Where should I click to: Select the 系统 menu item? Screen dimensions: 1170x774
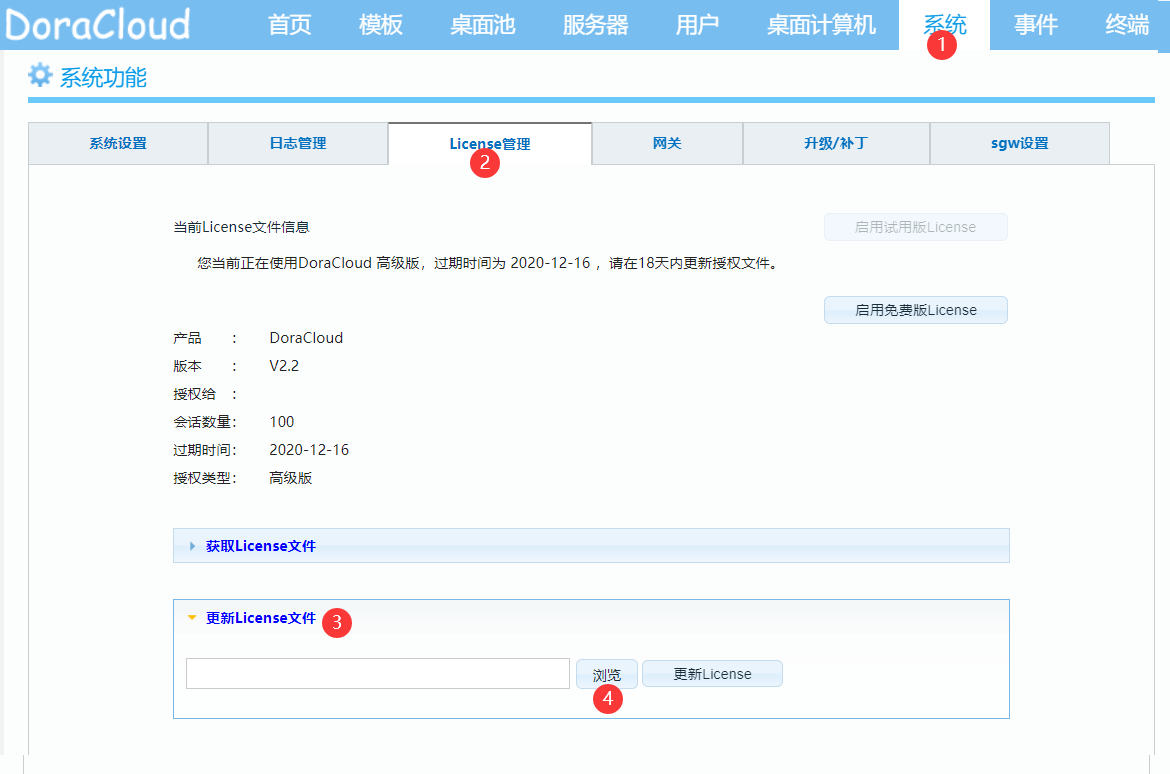pos(945,25)
